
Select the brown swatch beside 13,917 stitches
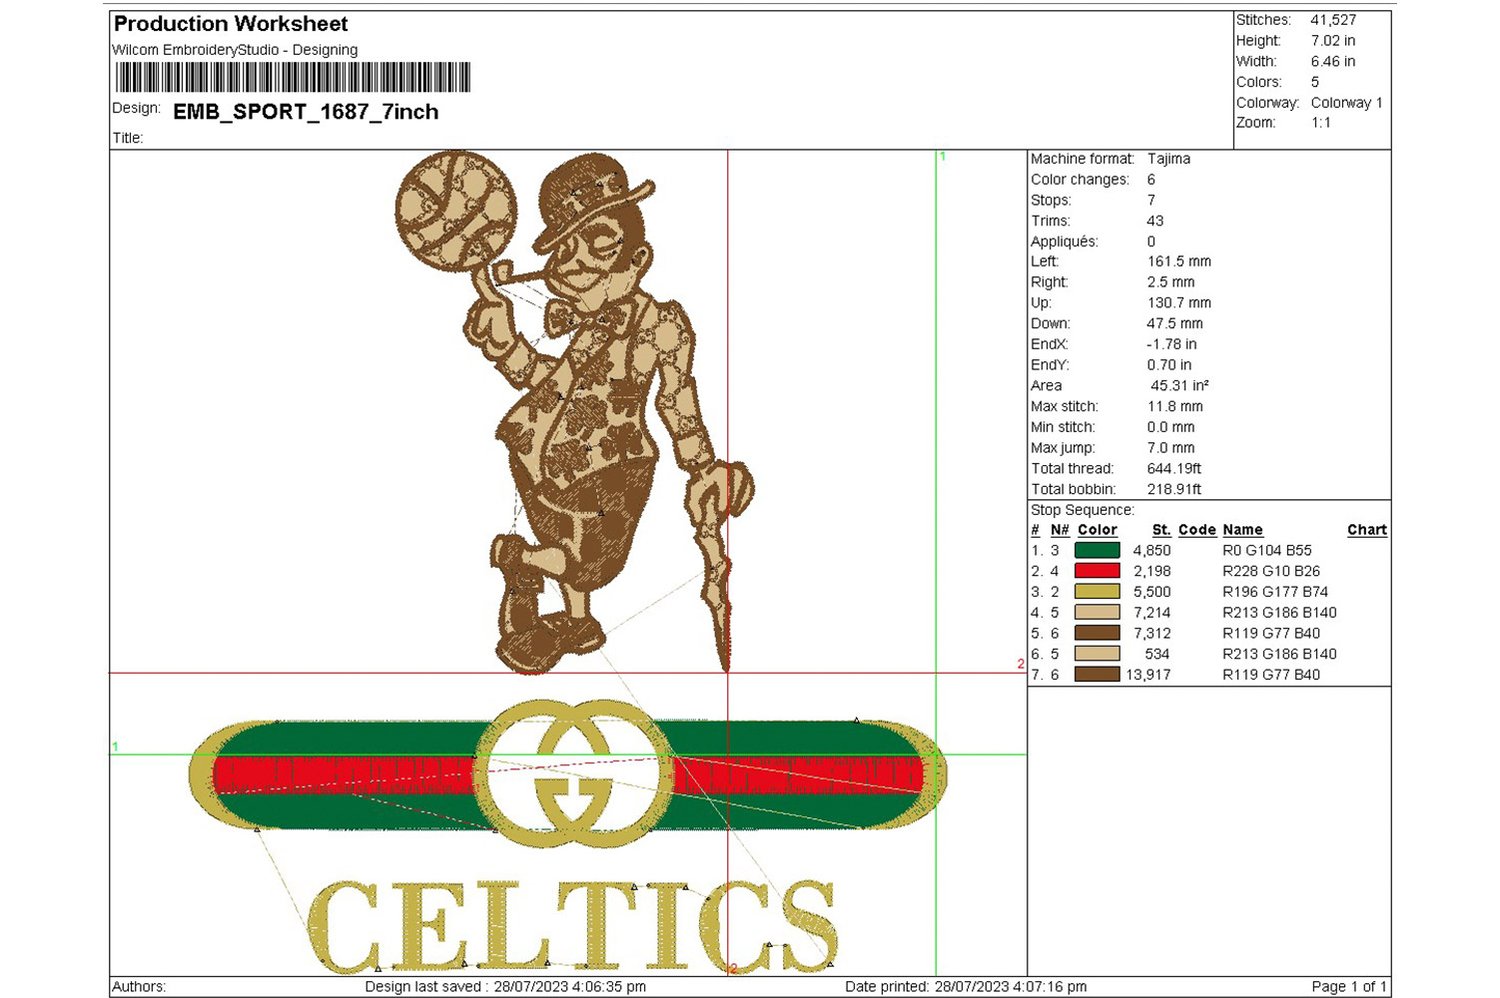coord(1097,674)
